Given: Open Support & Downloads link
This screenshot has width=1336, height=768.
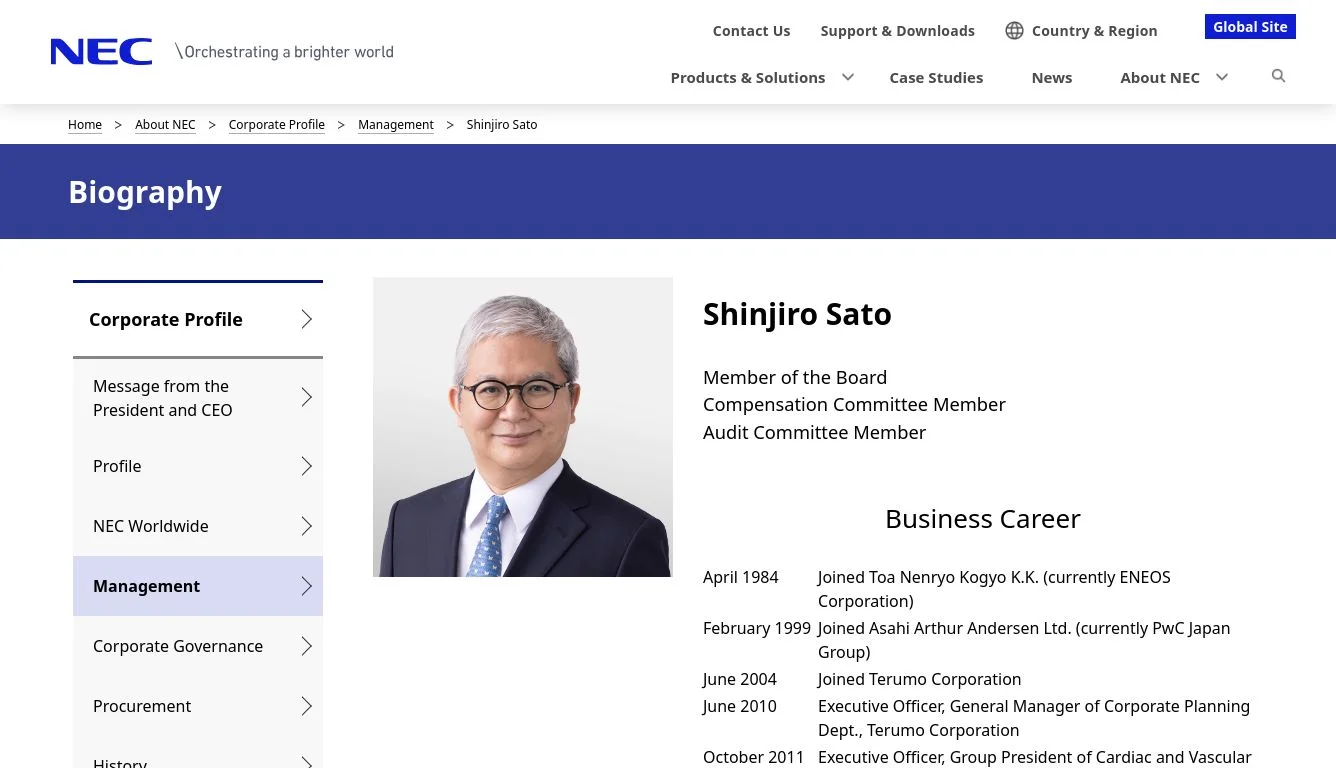Looking at the screenshot, I should [x=897, y=31].
